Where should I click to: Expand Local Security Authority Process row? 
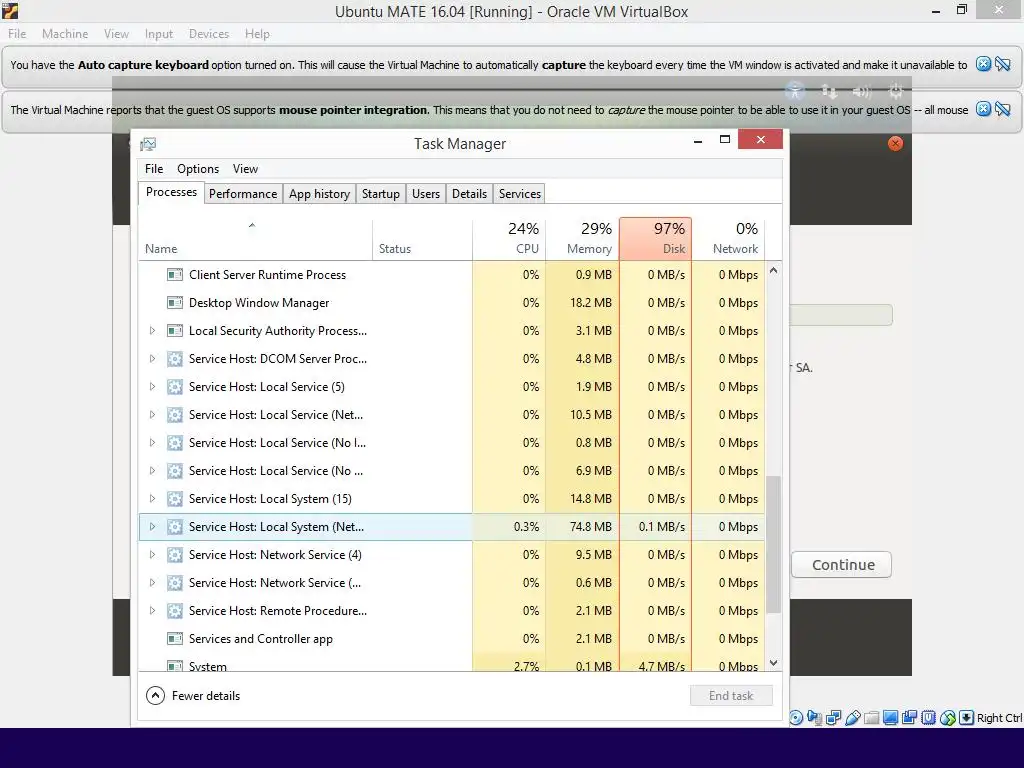tap(152, 330)
